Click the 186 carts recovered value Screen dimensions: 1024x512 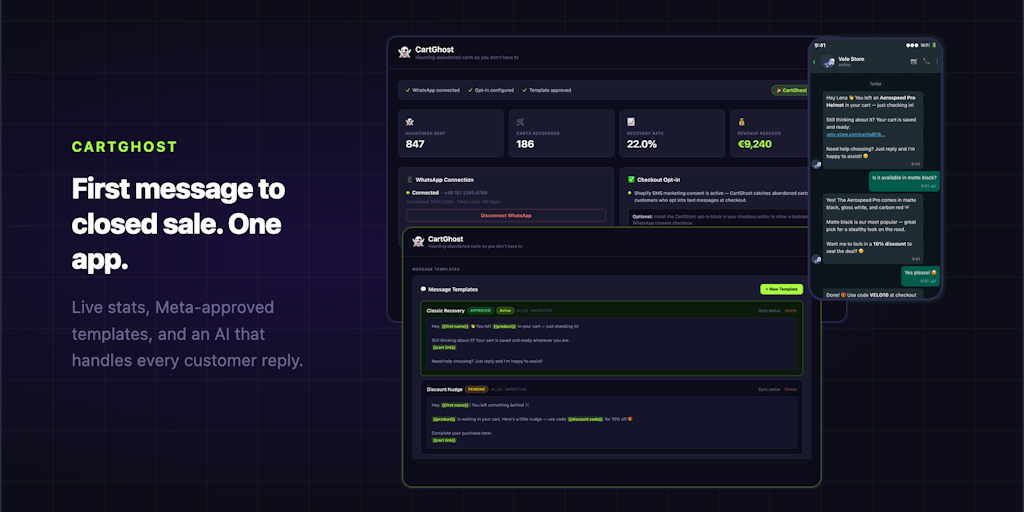(525, 144)
